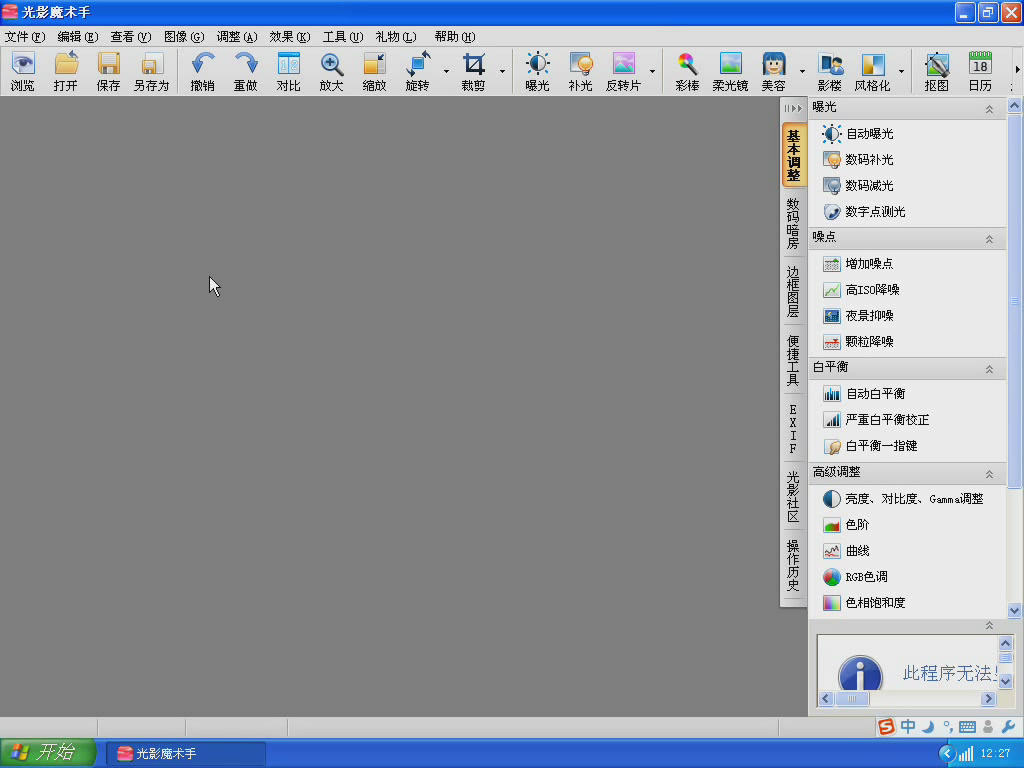Open the 美容 beauty tool
Screen dimensions: 1024x768
pos(773,71)
